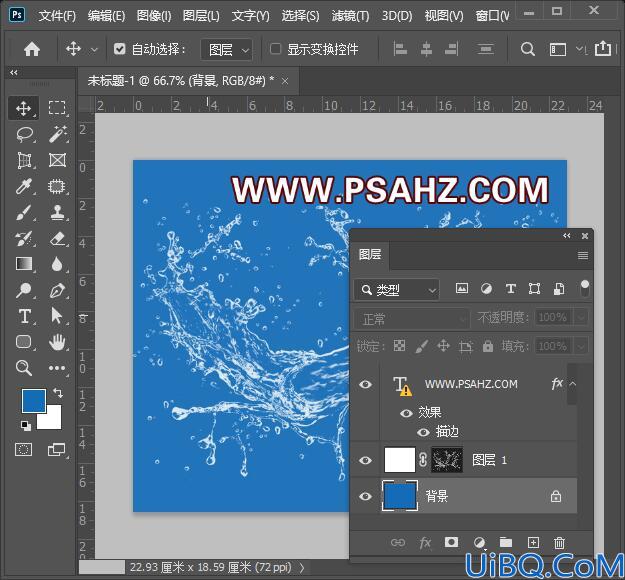Go to Home screen icon
This screenshot has height=580, width=625.
(x=32, y=49)
